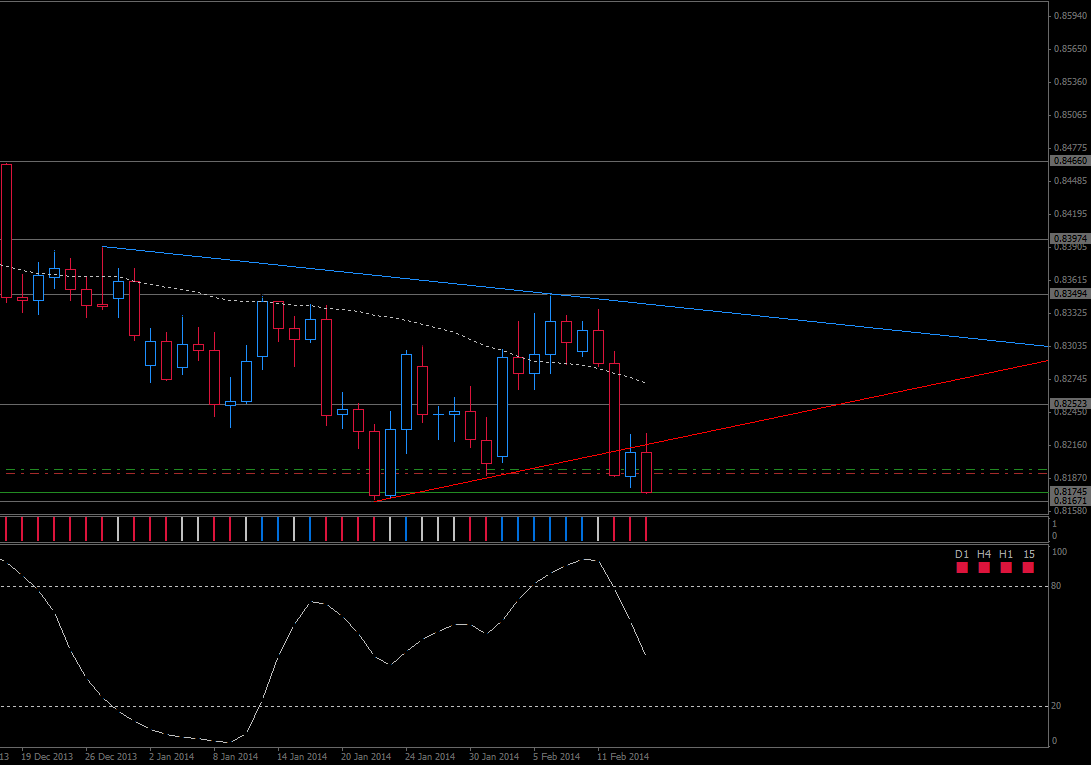This screenshot has height=765, width=1091.
Task: Click the oscillator 80 level label
Action: [1056, 586]
